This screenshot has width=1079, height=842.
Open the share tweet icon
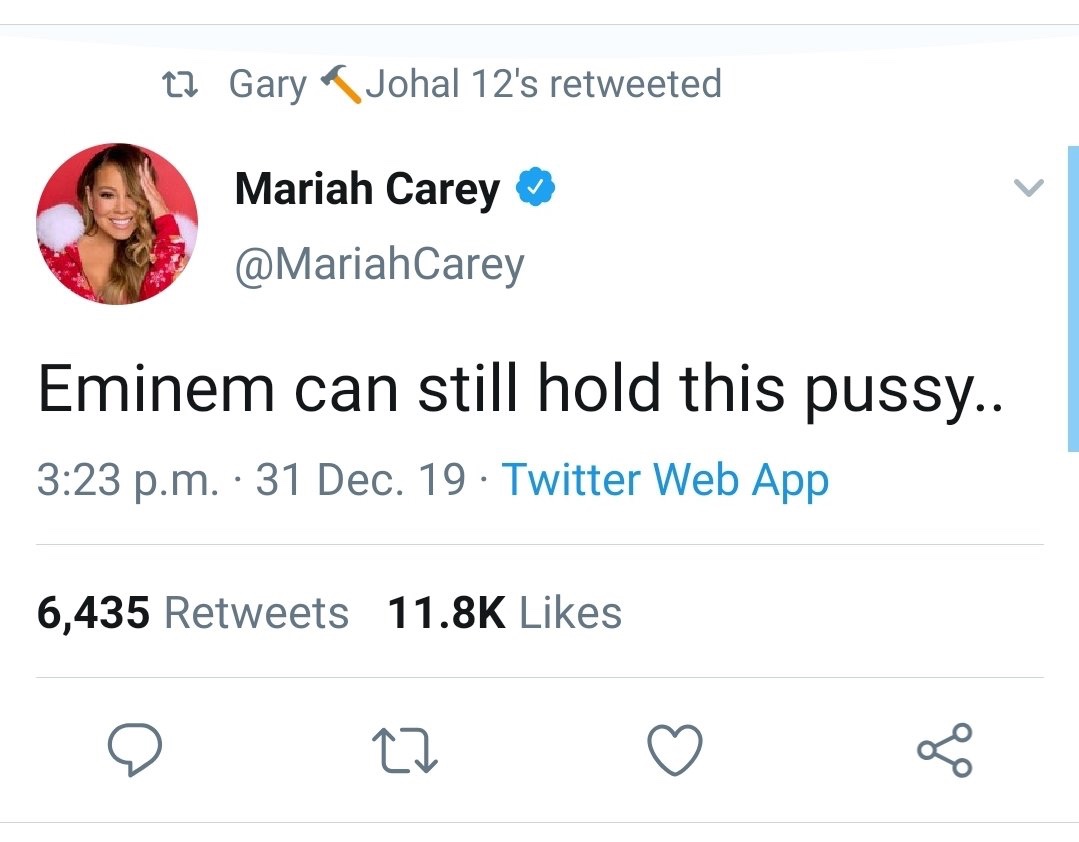click(x=944, y=751)
